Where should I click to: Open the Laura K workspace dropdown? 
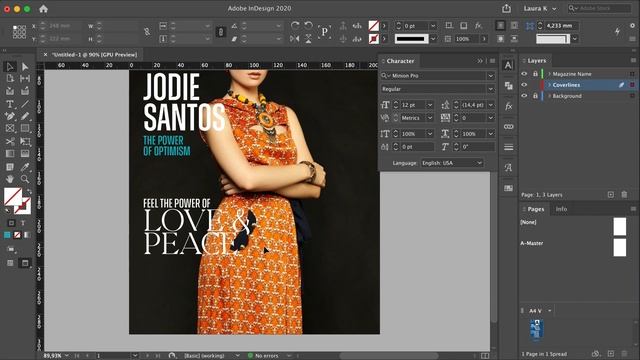(x=540, y=9)
